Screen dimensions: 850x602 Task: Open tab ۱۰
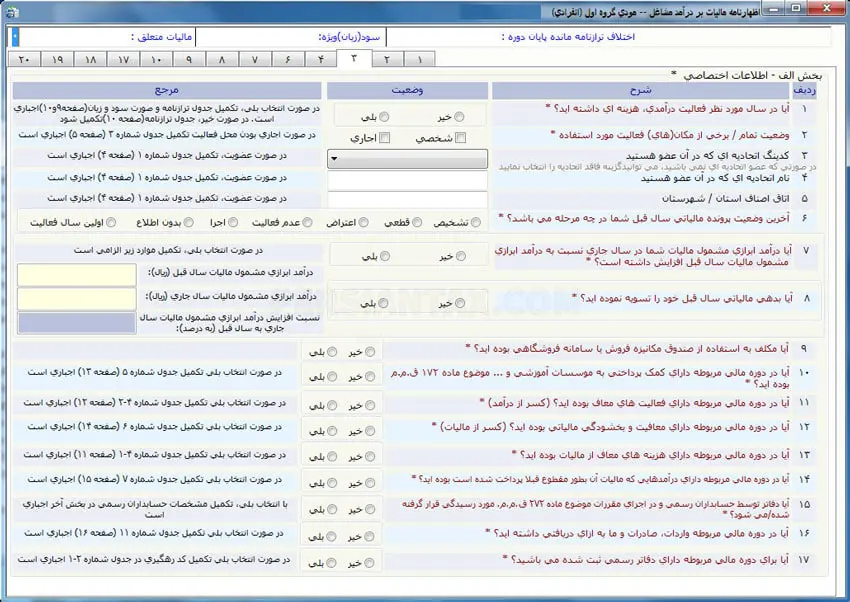pyautogui.click(x=156, y=59)
